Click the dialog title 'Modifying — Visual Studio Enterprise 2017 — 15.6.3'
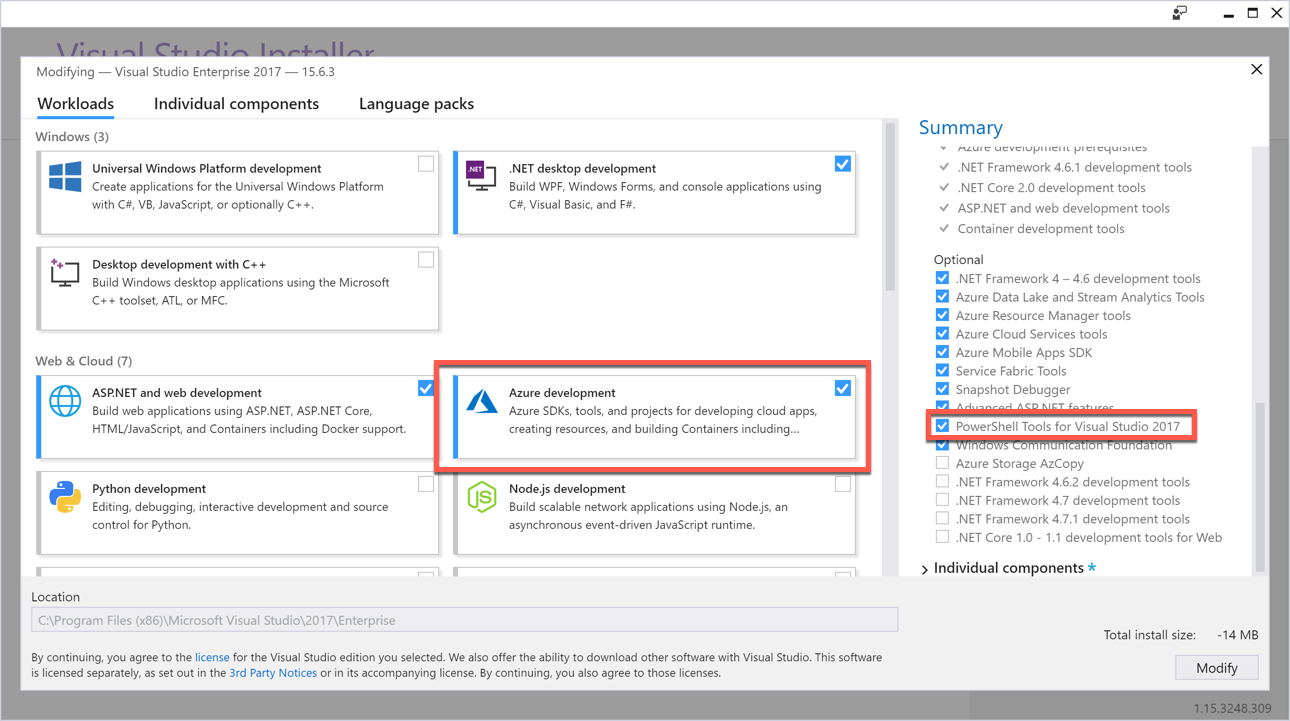This screenshot has width=1290, height=721. click(185, 72)
